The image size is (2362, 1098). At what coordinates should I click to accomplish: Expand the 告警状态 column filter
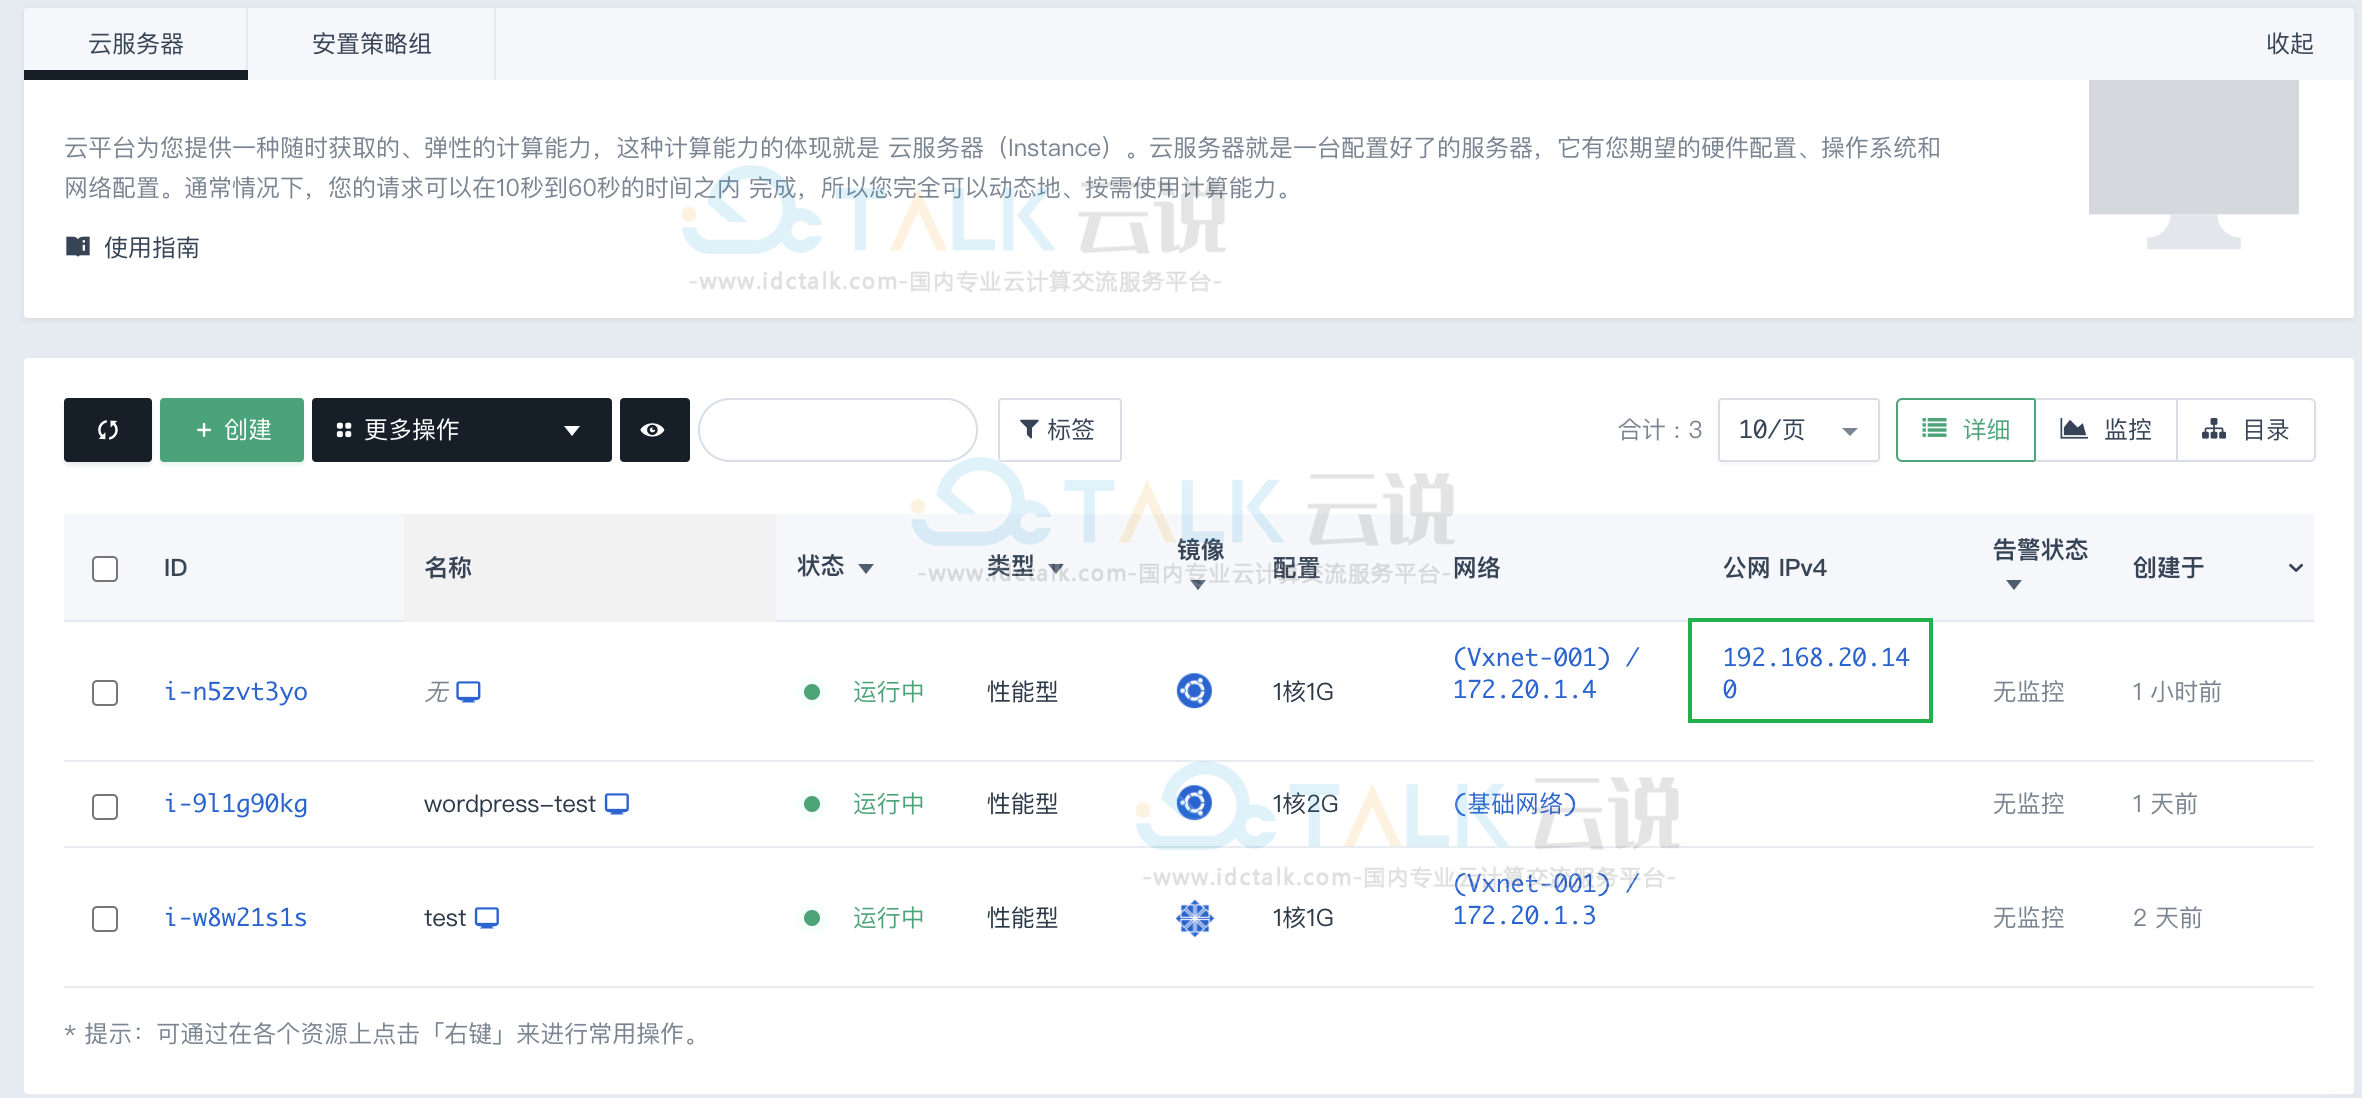2014,585
